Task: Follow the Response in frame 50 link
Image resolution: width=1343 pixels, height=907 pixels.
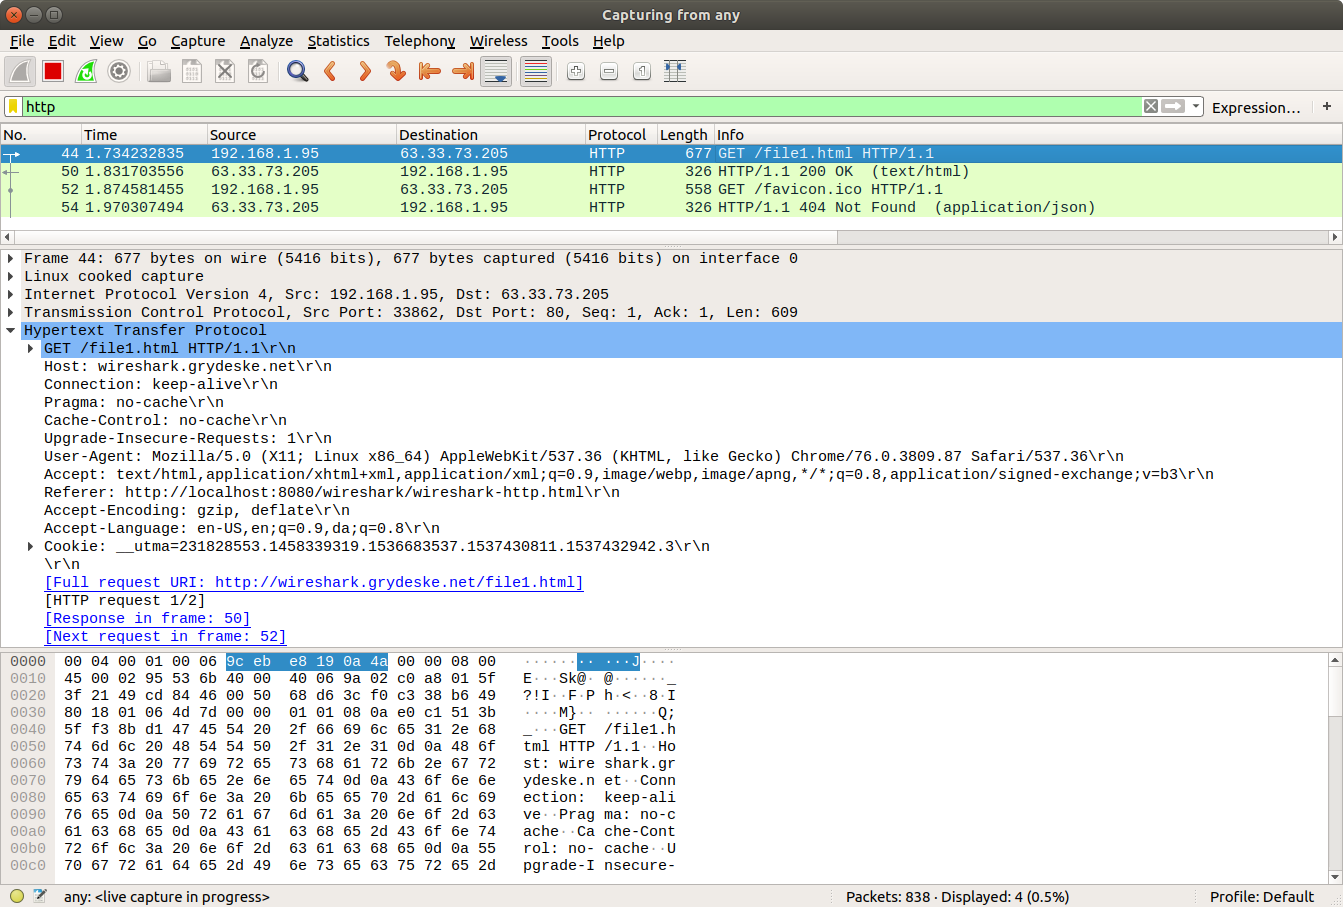Action: click(147, 618)
